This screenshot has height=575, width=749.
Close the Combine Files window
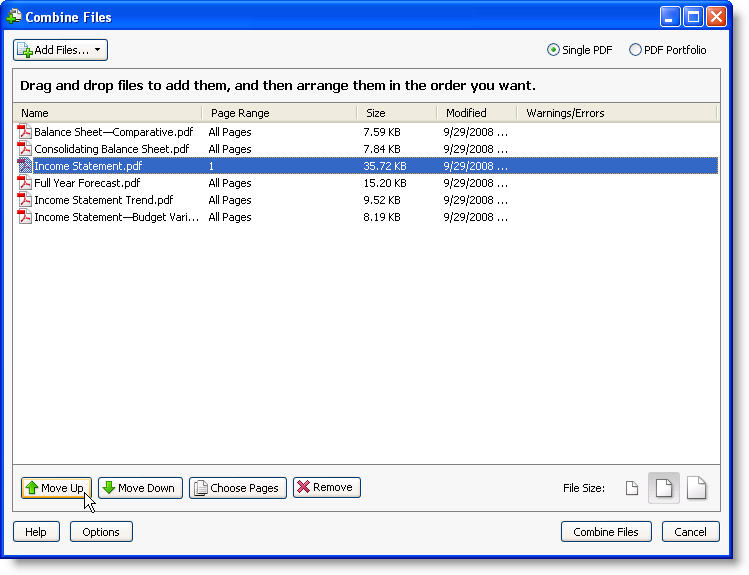tap(716, 17)
